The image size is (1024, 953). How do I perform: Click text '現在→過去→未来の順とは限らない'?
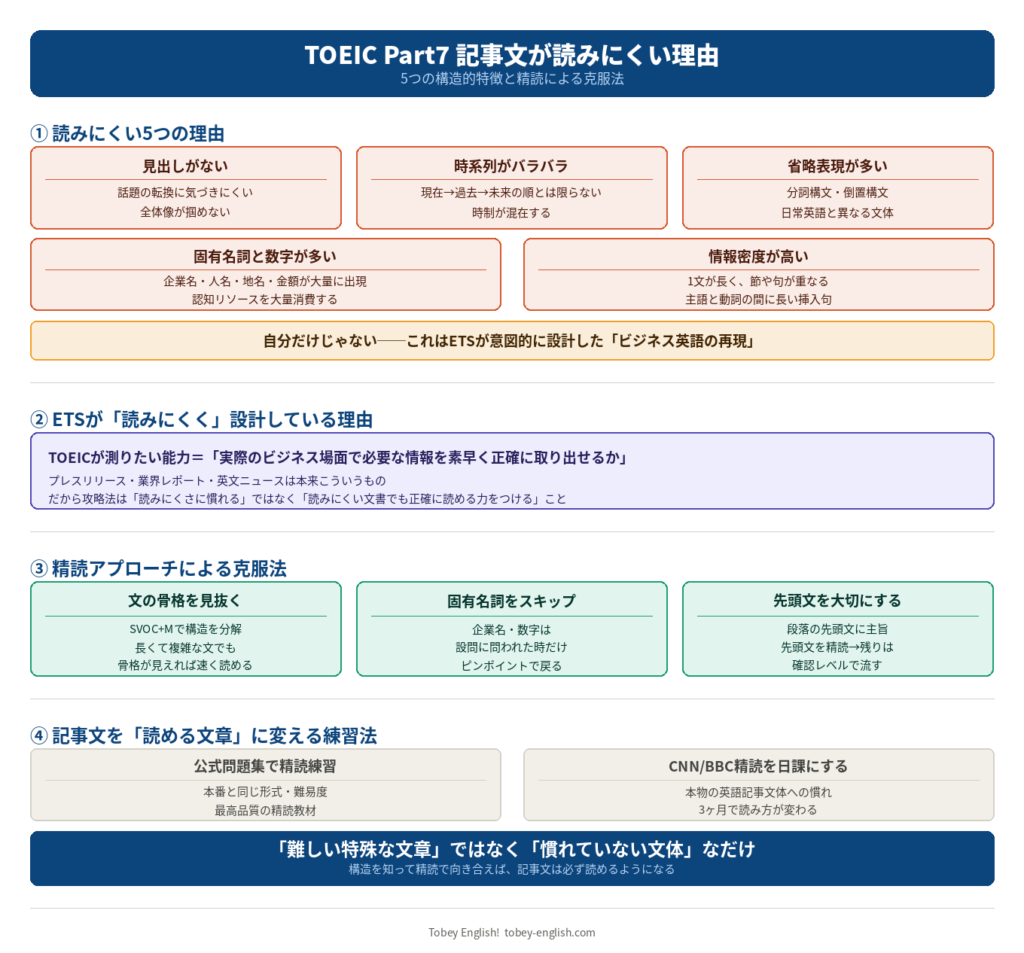511,193
